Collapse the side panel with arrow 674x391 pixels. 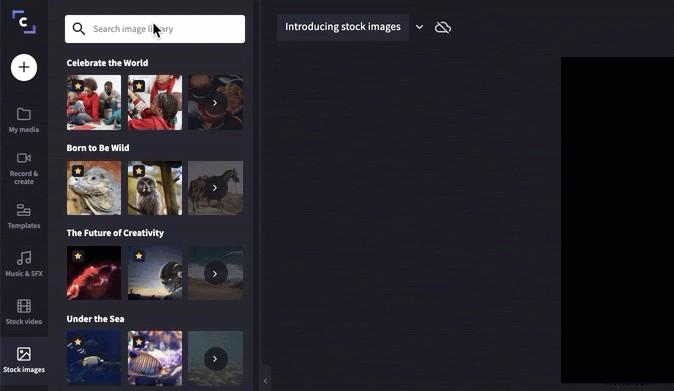pos(265,381)
